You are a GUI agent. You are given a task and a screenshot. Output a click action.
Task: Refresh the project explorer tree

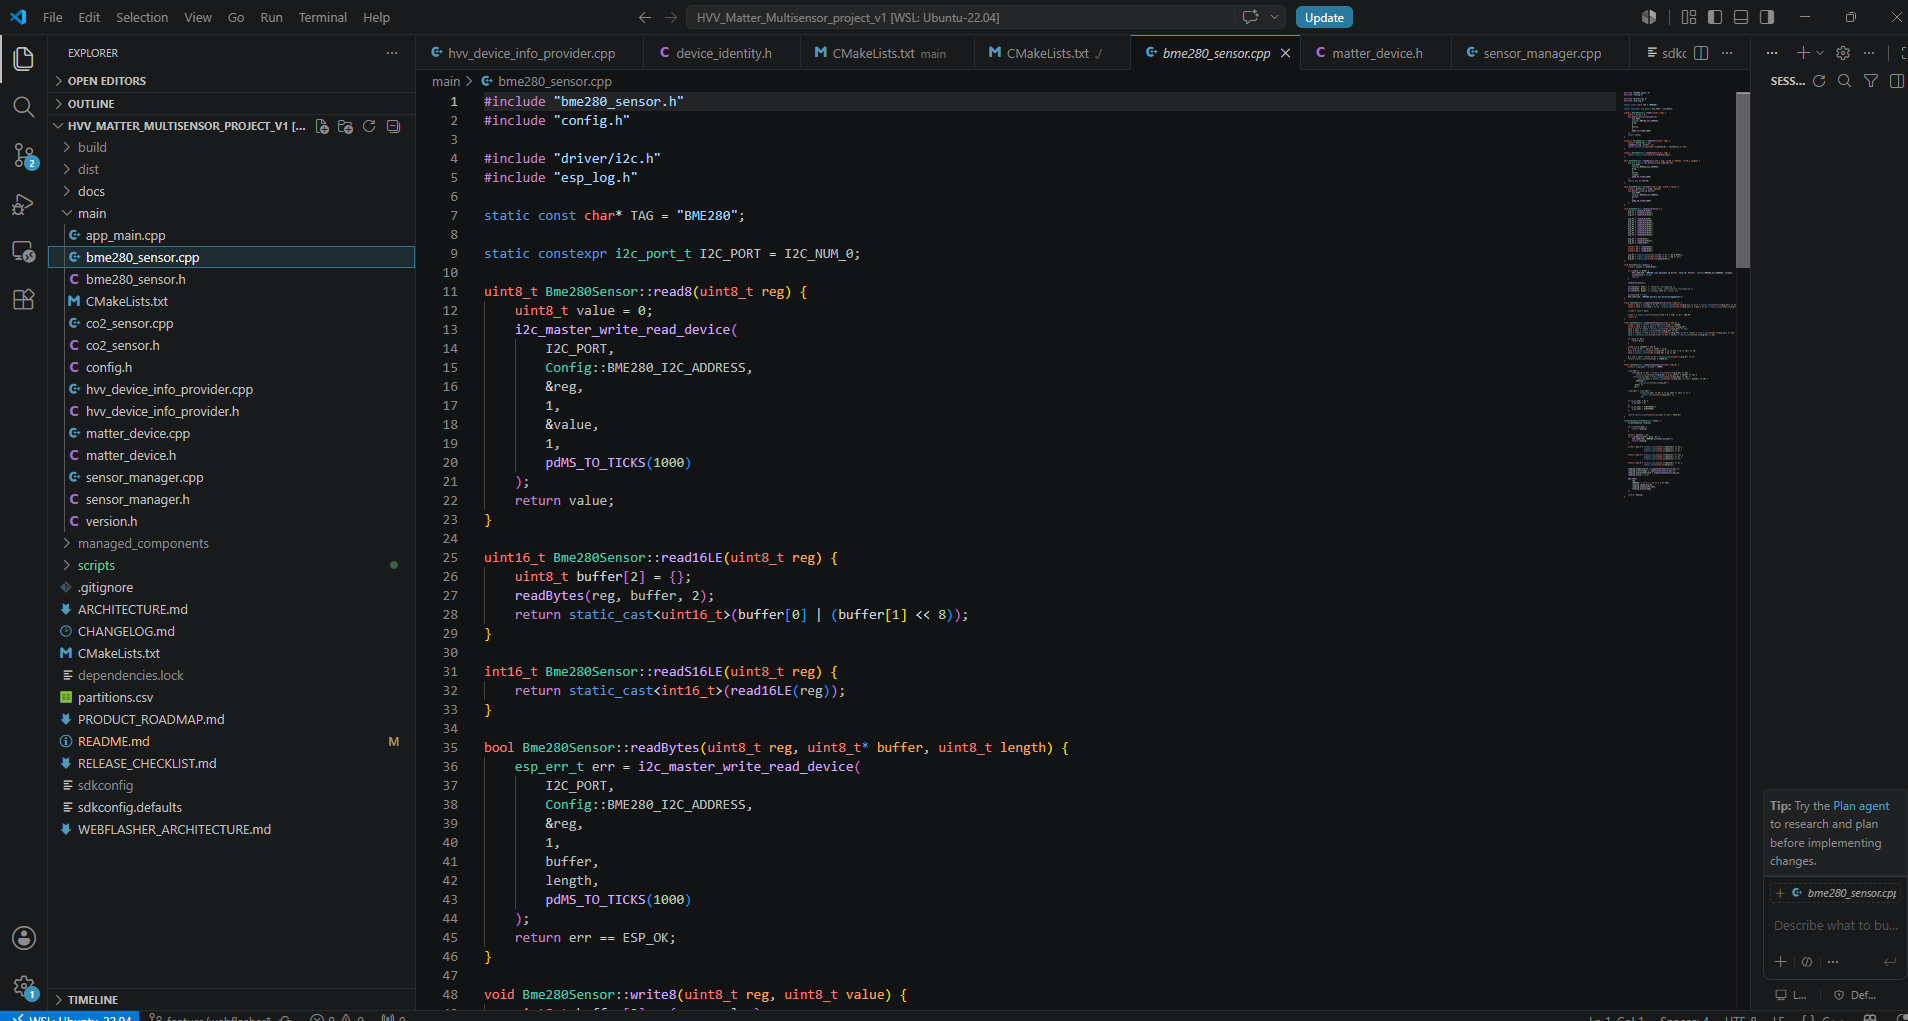(x=369, y=126)
